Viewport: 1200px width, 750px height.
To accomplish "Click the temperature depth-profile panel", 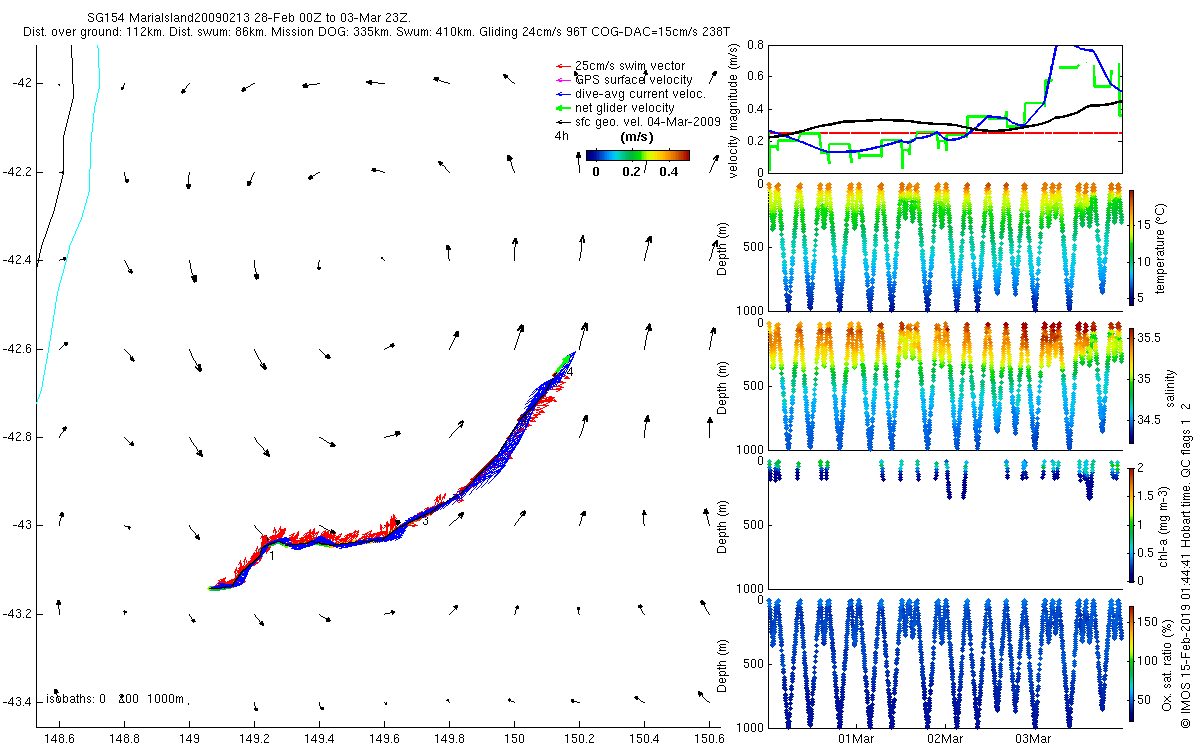I will (x=944, y=246).
